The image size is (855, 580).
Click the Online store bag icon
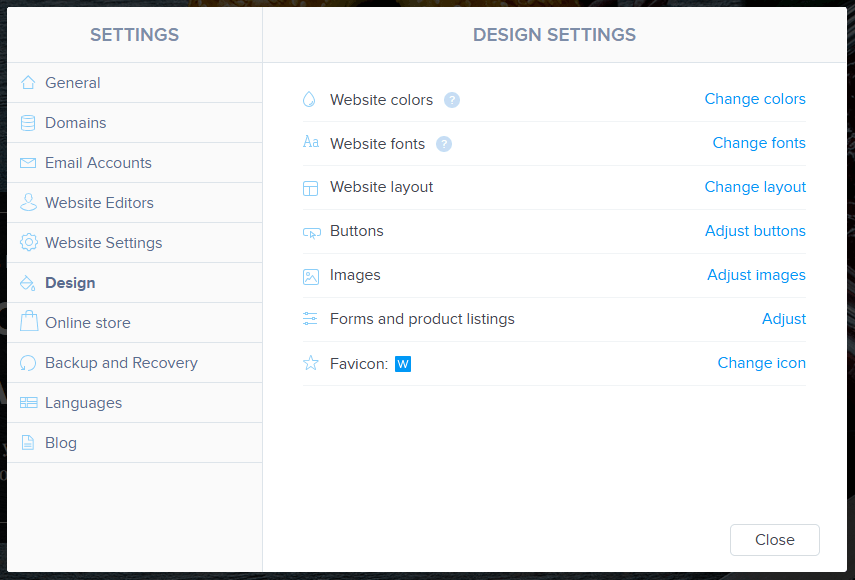click(30, 322)
